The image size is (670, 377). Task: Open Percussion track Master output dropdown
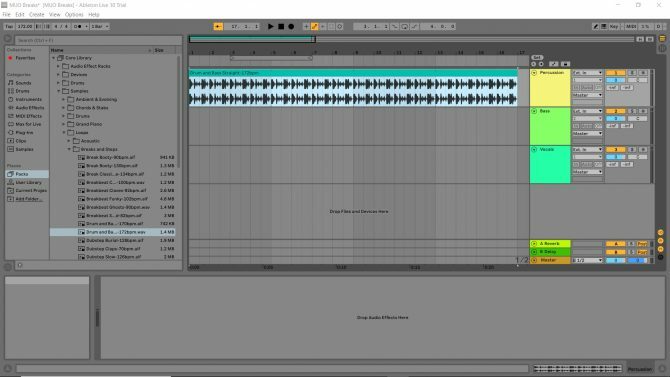coord(588,95)
